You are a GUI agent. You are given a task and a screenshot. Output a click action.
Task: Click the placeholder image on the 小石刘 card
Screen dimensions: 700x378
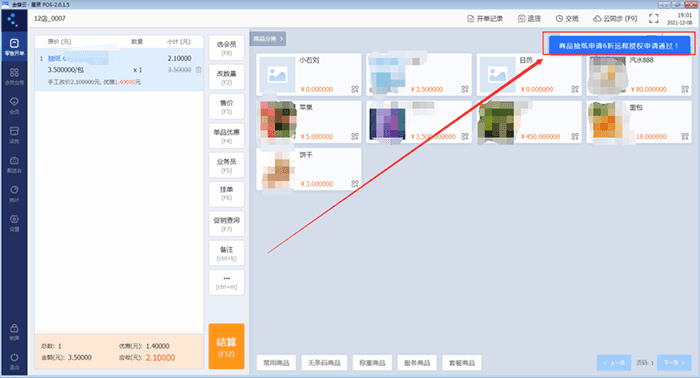(x=277, y=75)
